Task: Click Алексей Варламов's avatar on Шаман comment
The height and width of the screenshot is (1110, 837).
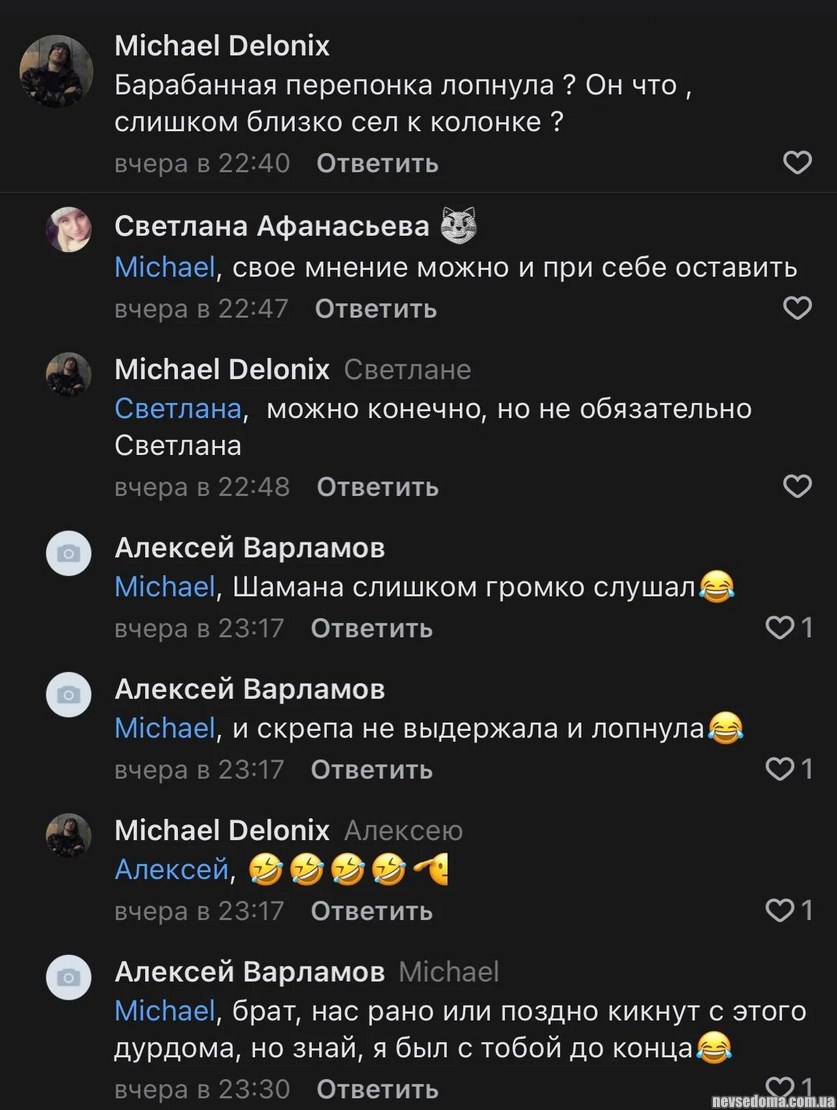Action: [69, 552]
